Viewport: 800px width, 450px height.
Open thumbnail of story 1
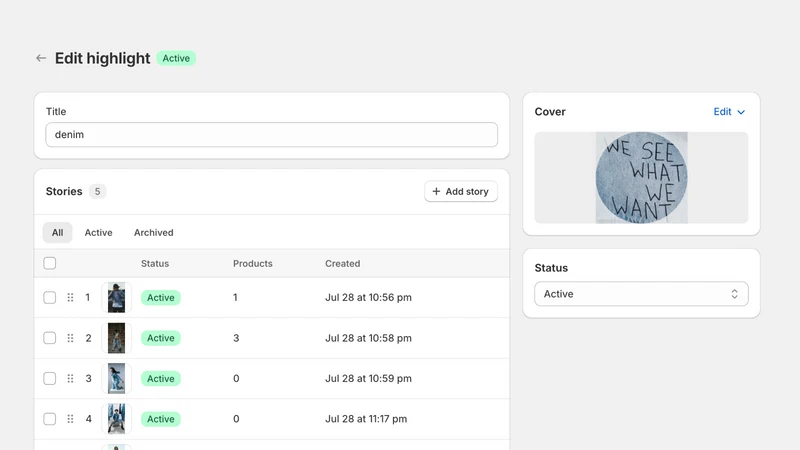click(x=116, y=297)
